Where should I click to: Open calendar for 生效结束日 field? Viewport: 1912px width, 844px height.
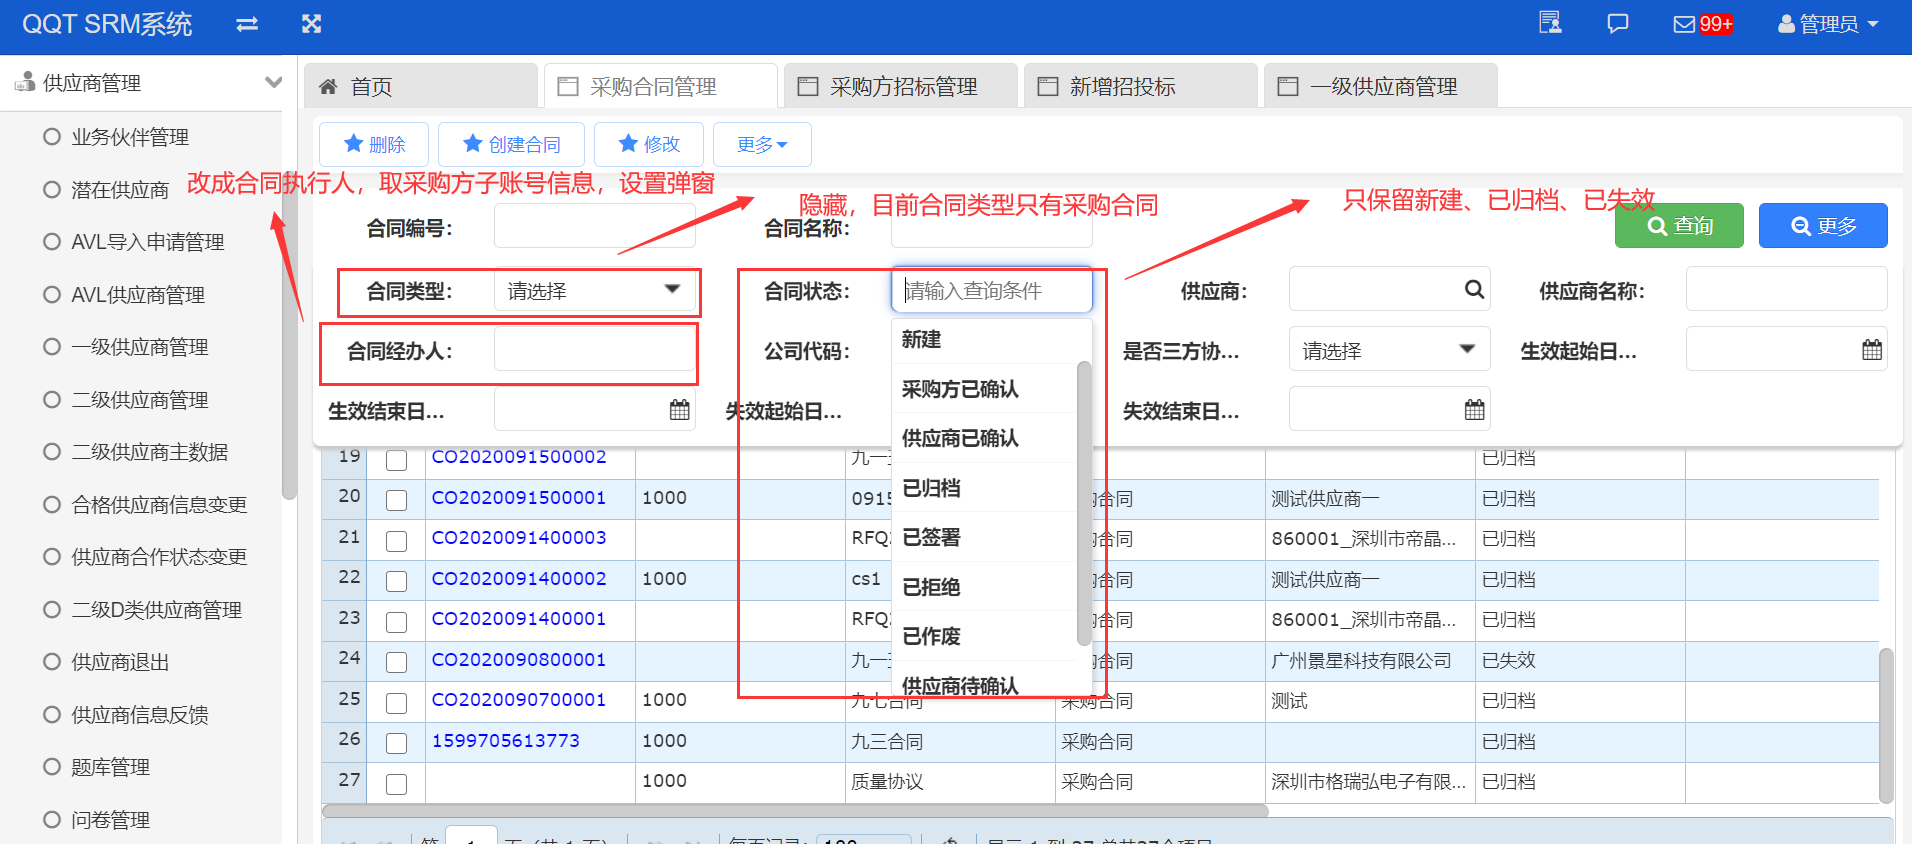tap(680, 410)
